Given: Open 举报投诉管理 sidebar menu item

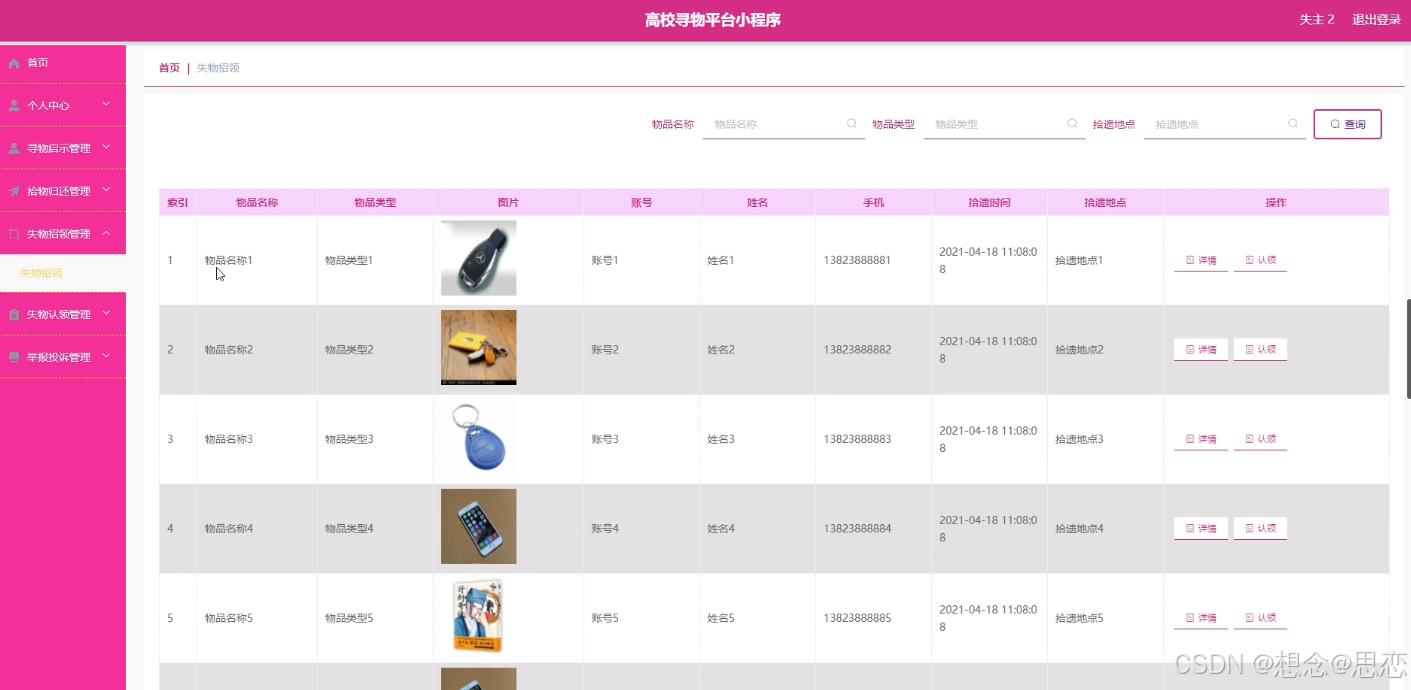Looking at the screenshot, I should (x=63, y=357).
